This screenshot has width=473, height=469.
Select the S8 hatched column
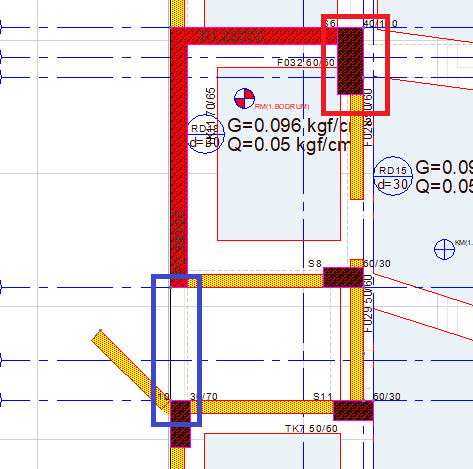343,277
